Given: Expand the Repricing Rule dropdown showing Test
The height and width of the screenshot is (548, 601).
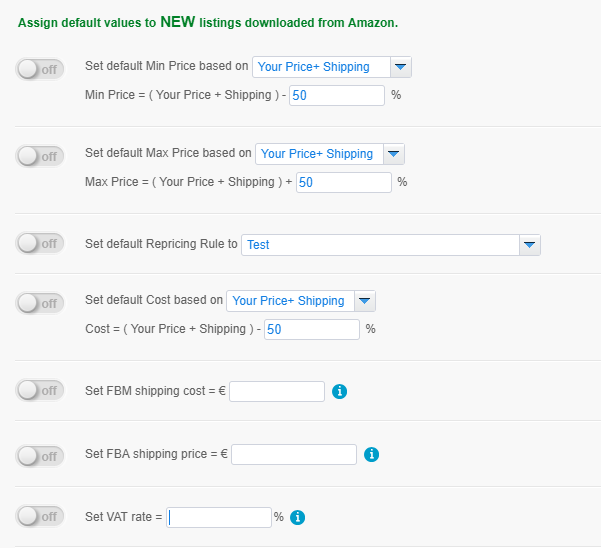Looking at the screenshot, I should pyautogui.click(x=391, y=245).
